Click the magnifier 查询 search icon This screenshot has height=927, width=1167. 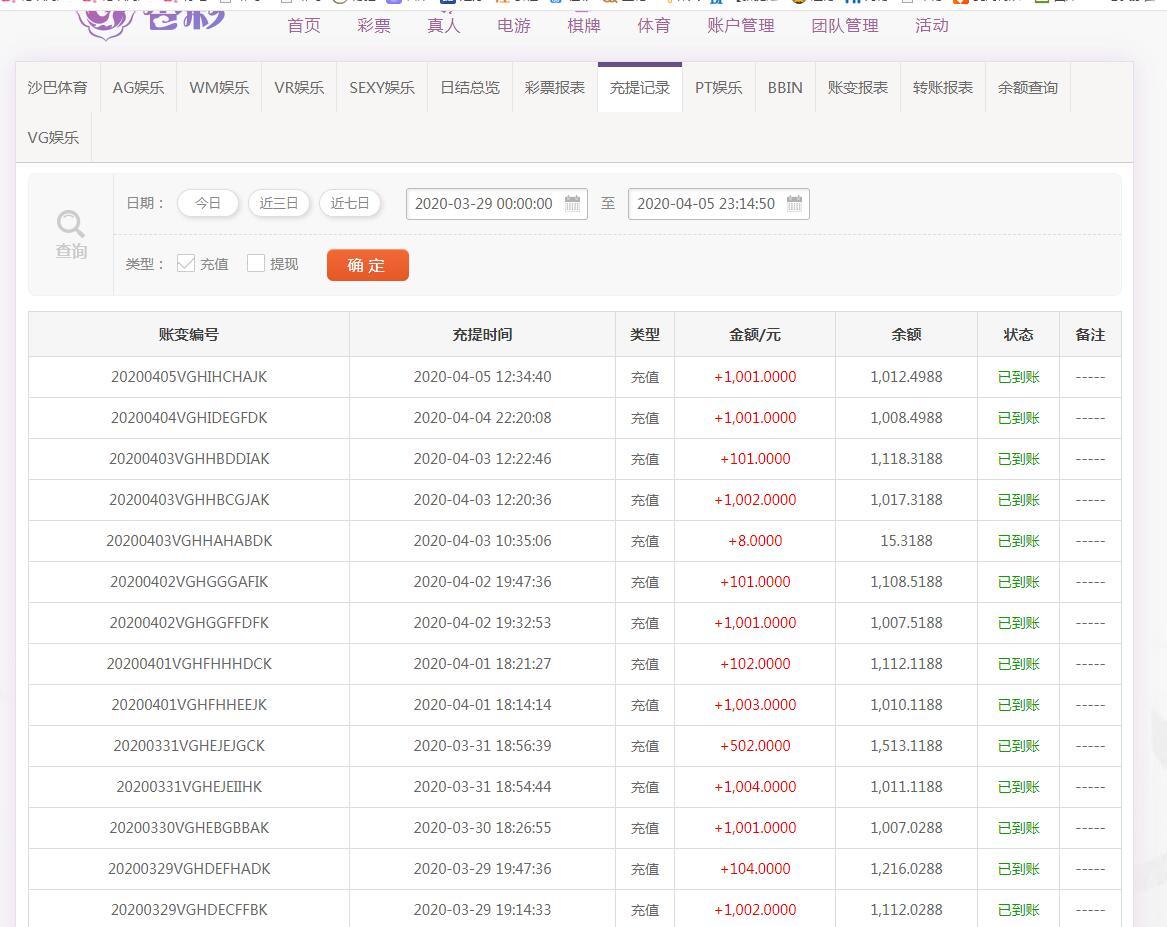tap(71, 234)
